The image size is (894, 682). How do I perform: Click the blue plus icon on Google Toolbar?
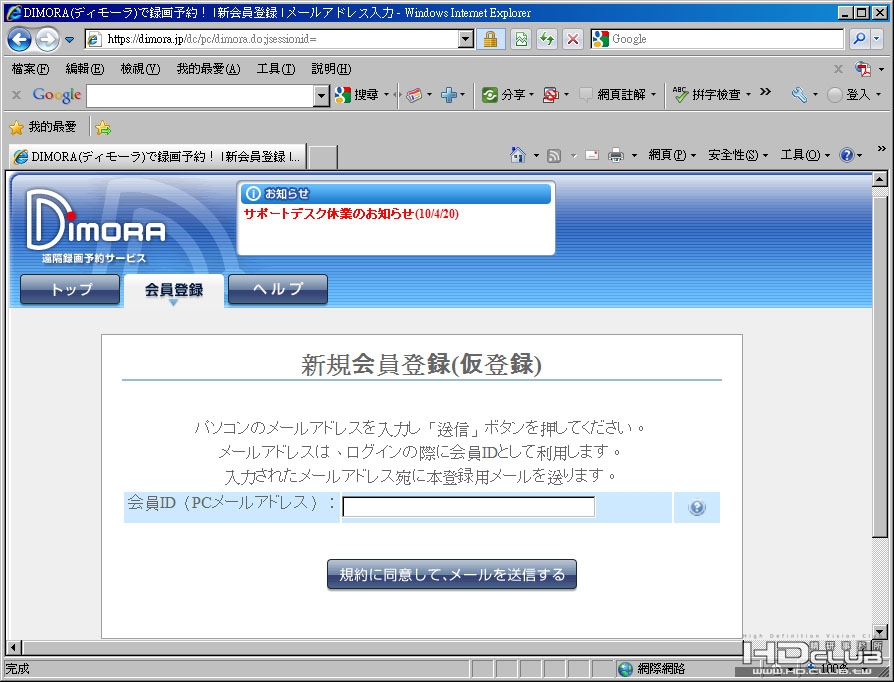(449, 95)
